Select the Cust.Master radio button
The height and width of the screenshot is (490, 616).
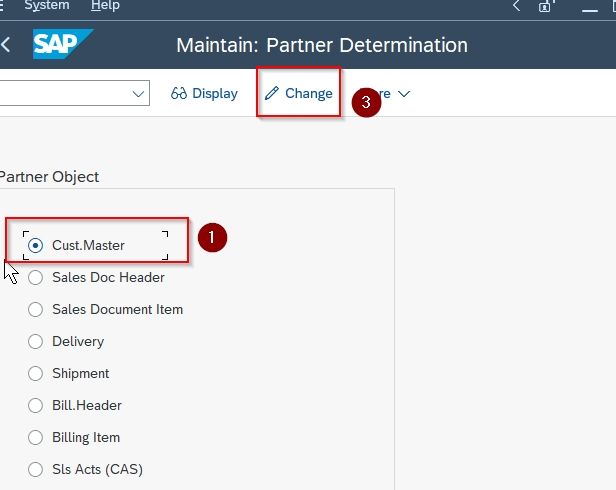pos(35,245)
